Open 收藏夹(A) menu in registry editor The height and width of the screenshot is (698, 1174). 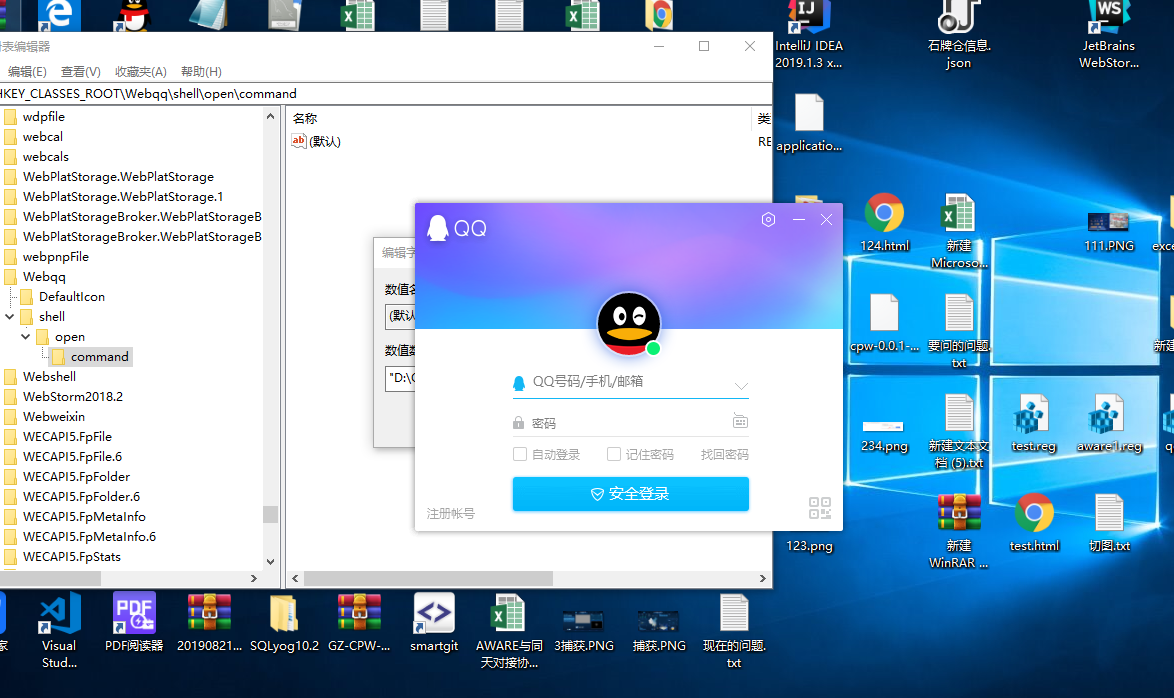pos(141,72)
